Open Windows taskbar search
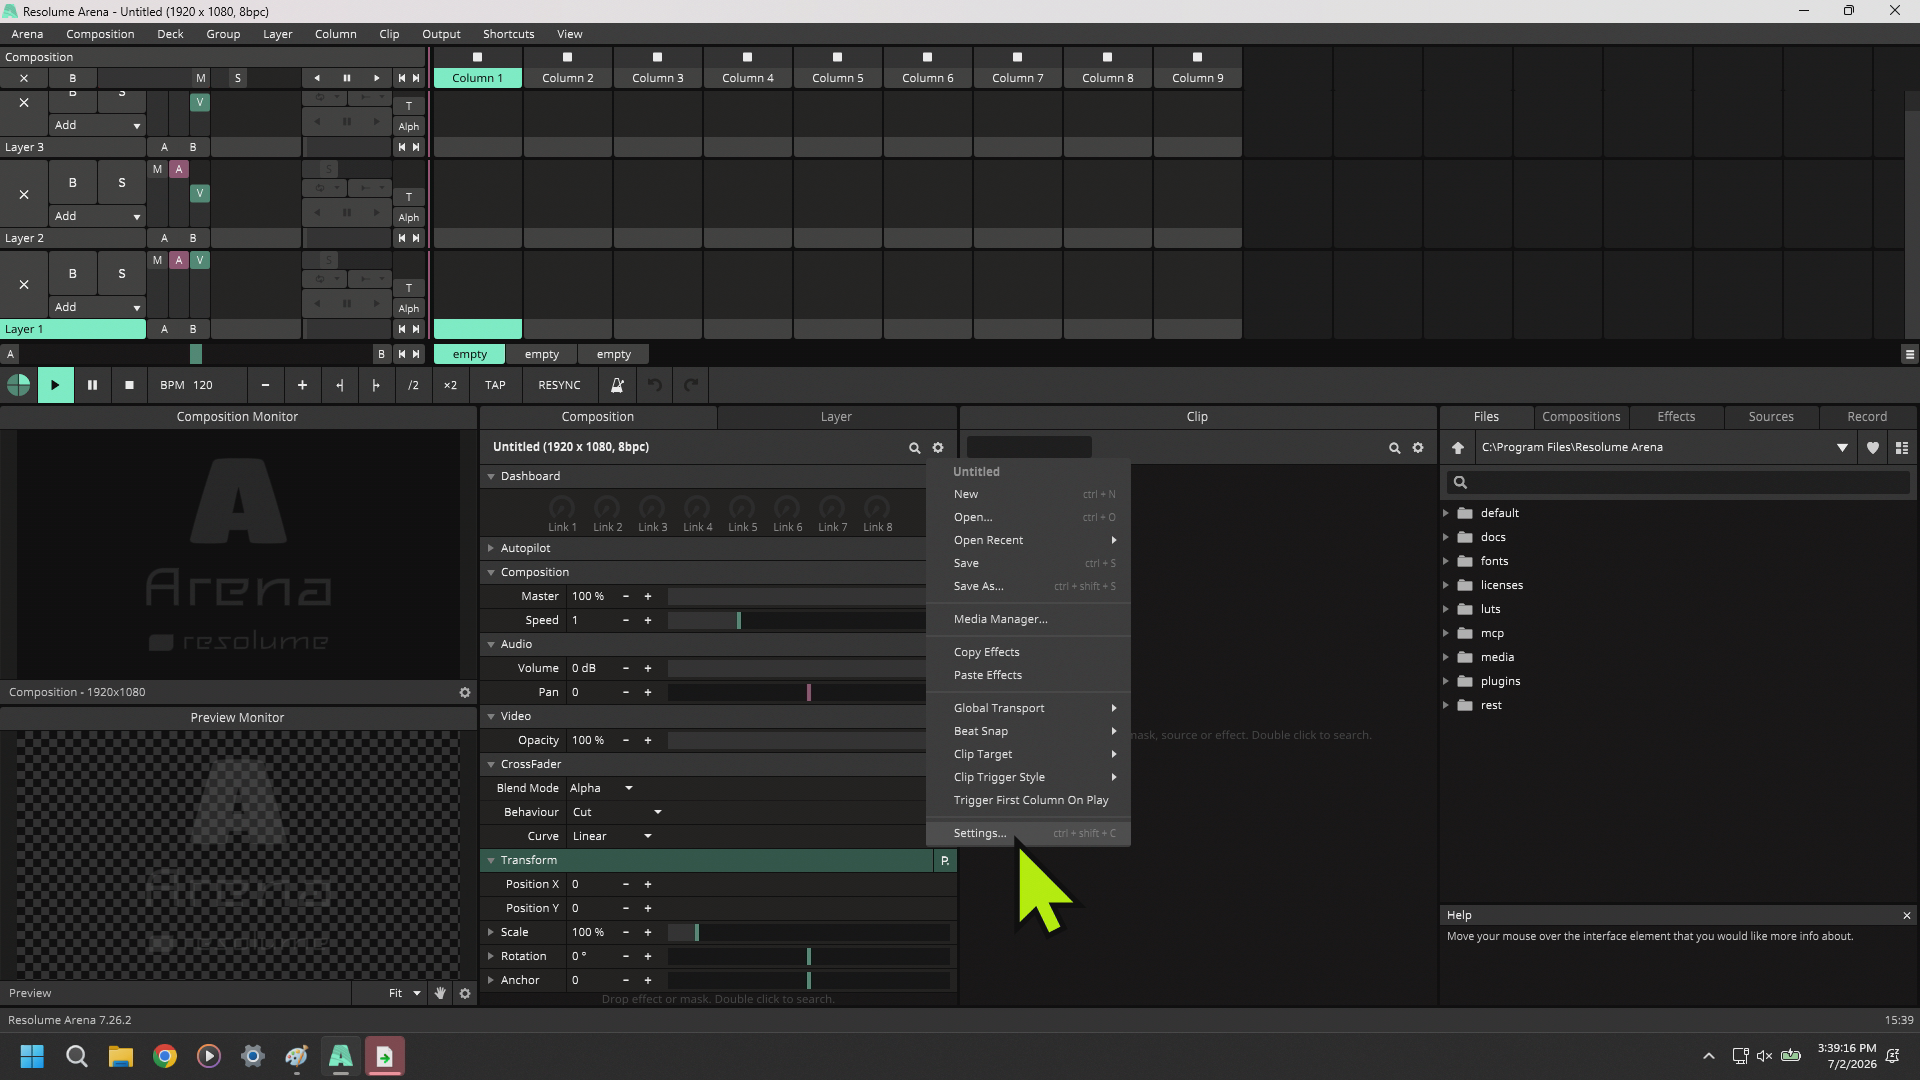 (77, 1056)
